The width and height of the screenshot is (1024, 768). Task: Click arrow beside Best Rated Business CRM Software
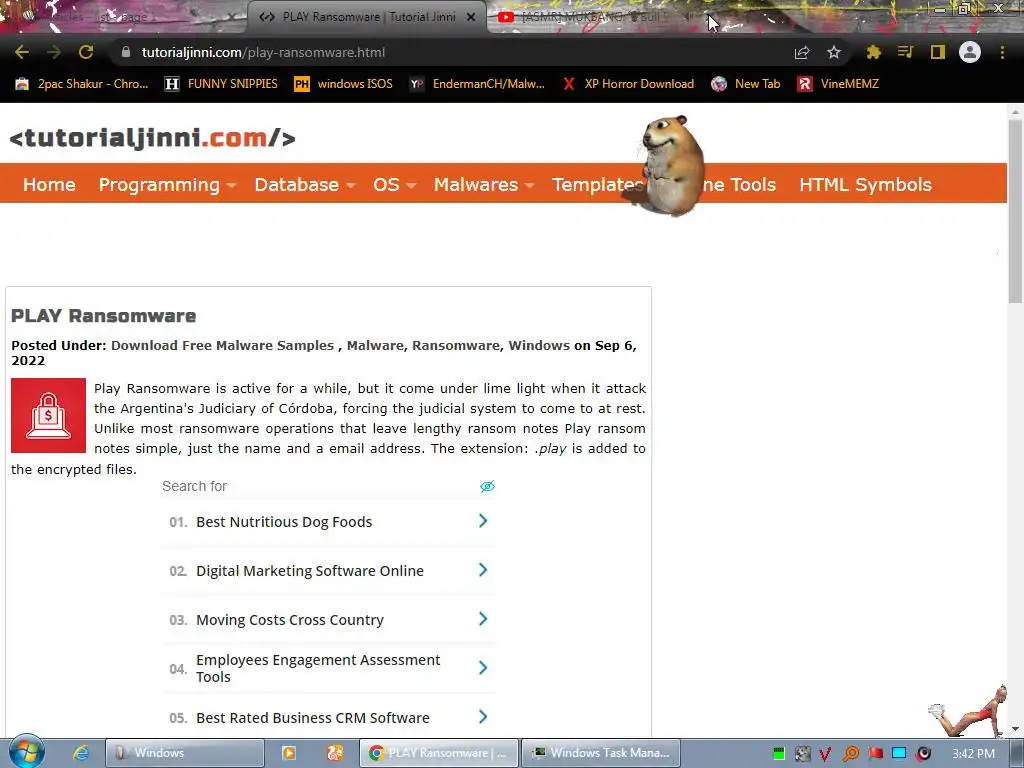[x=483, y=716]
